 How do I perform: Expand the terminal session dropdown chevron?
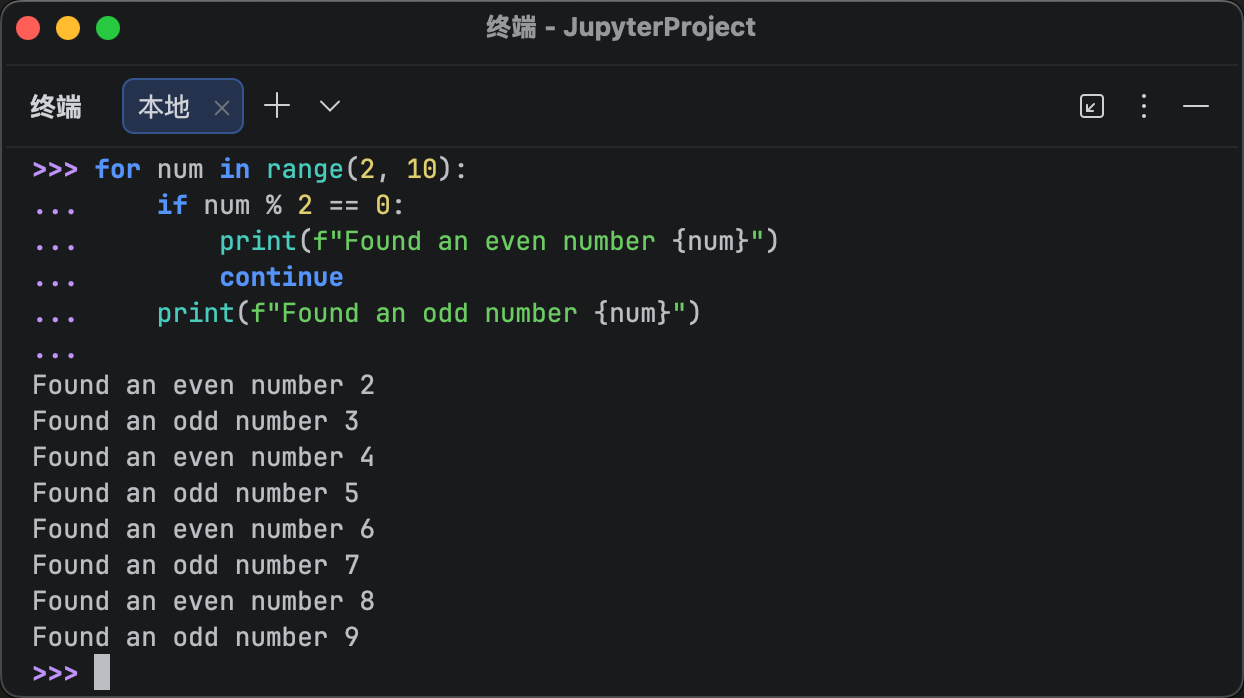(330, 106)
